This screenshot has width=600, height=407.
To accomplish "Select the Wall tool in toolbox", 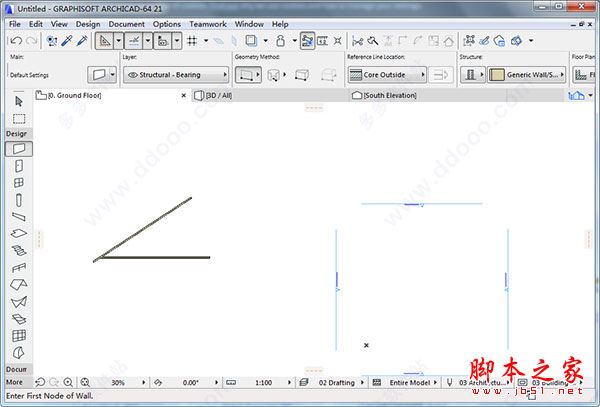I will pos(19,149).
